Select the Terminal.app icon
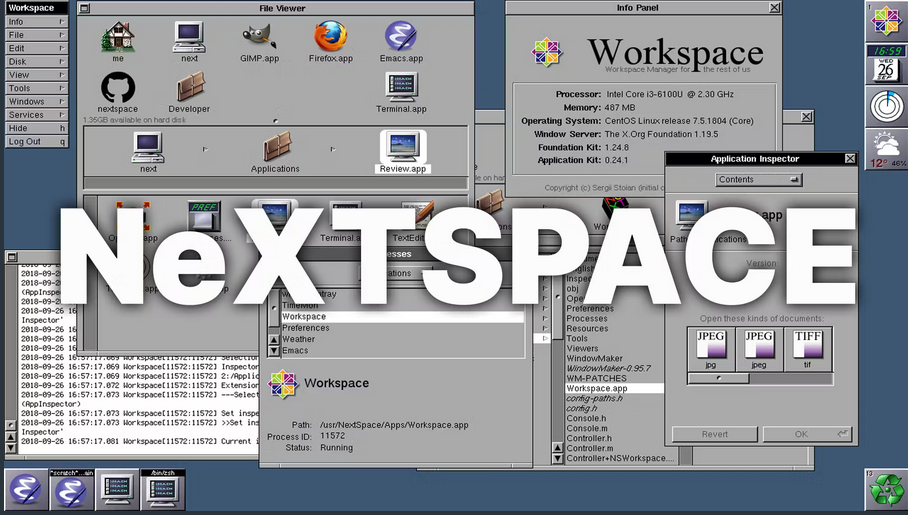This screenshot has height=515, width=908. tap(401, 88)
